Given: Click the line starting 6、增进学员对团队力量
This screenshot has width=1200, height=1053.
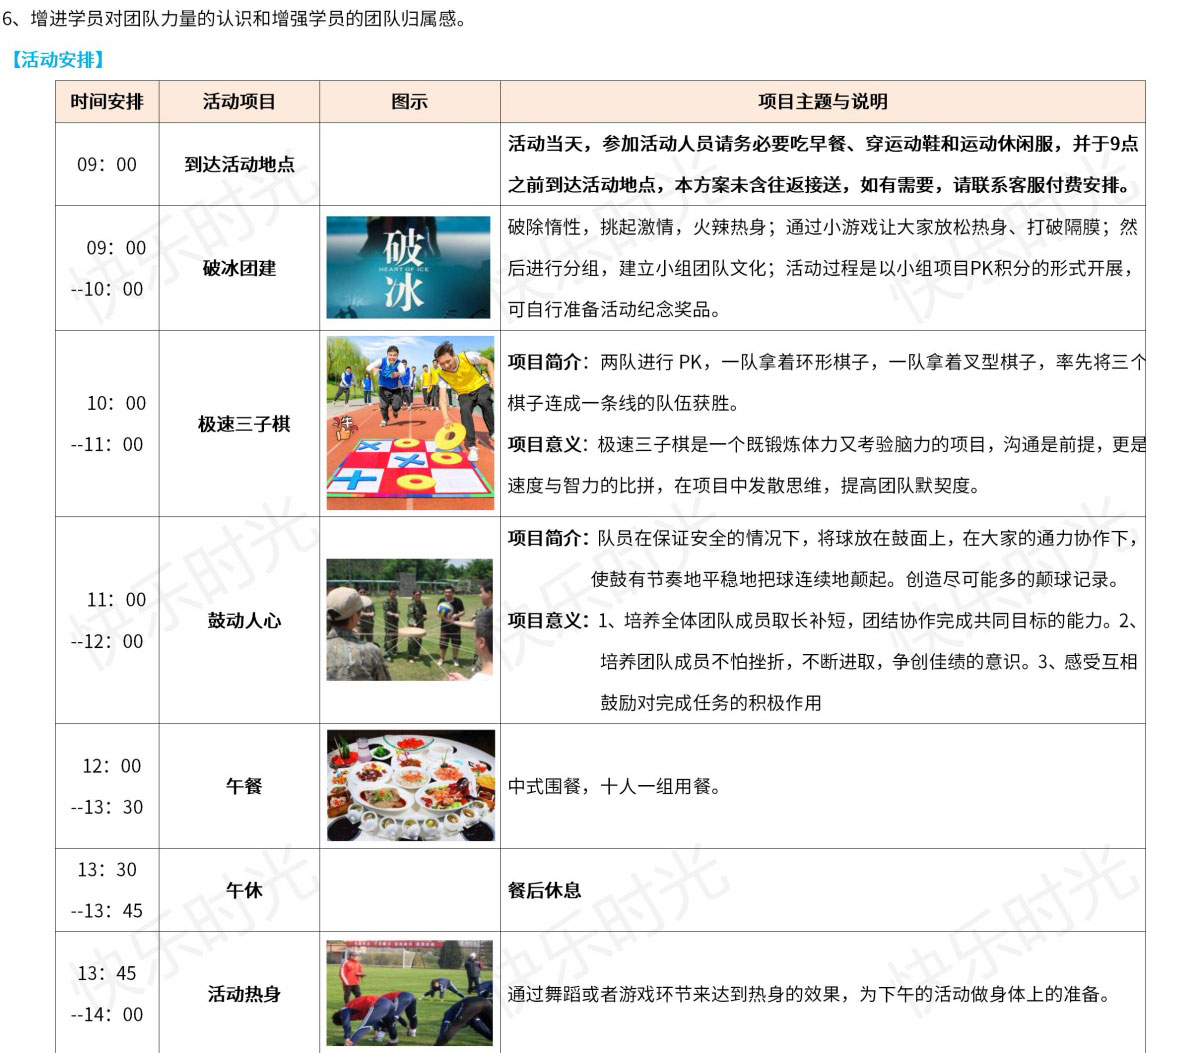Looking at the screenshot, I should tap(235, 19).
